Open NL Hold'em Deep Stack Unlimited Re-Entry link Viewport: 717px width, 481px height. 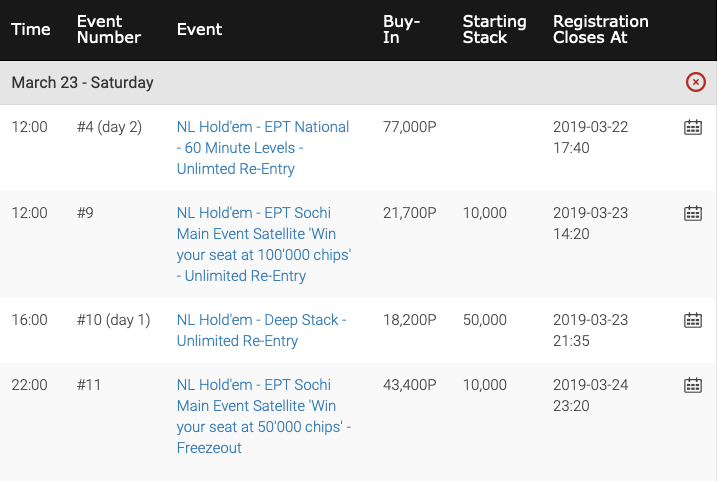coord(262,330)
